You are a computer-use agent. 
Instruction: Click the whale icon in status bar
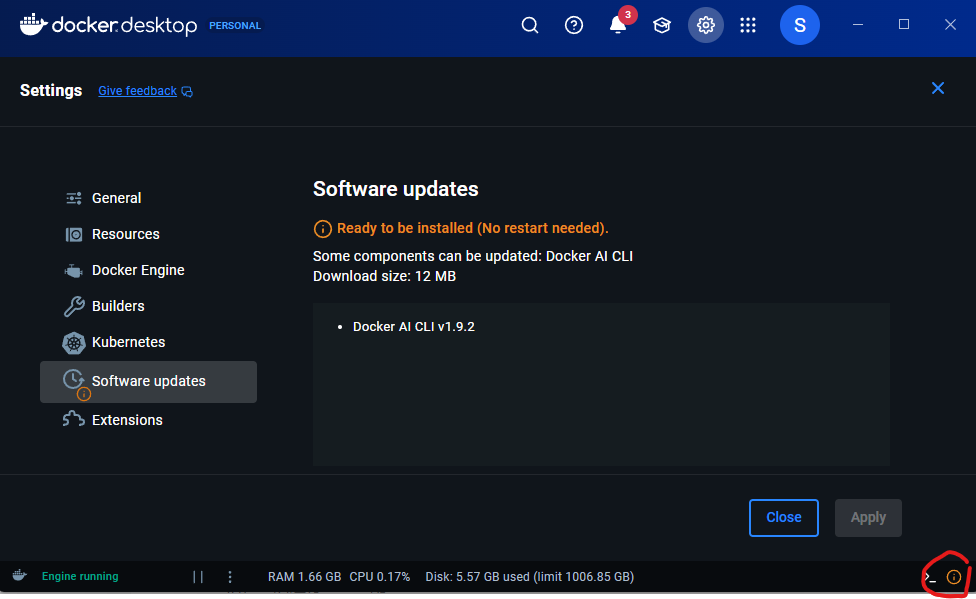(20, 575)
